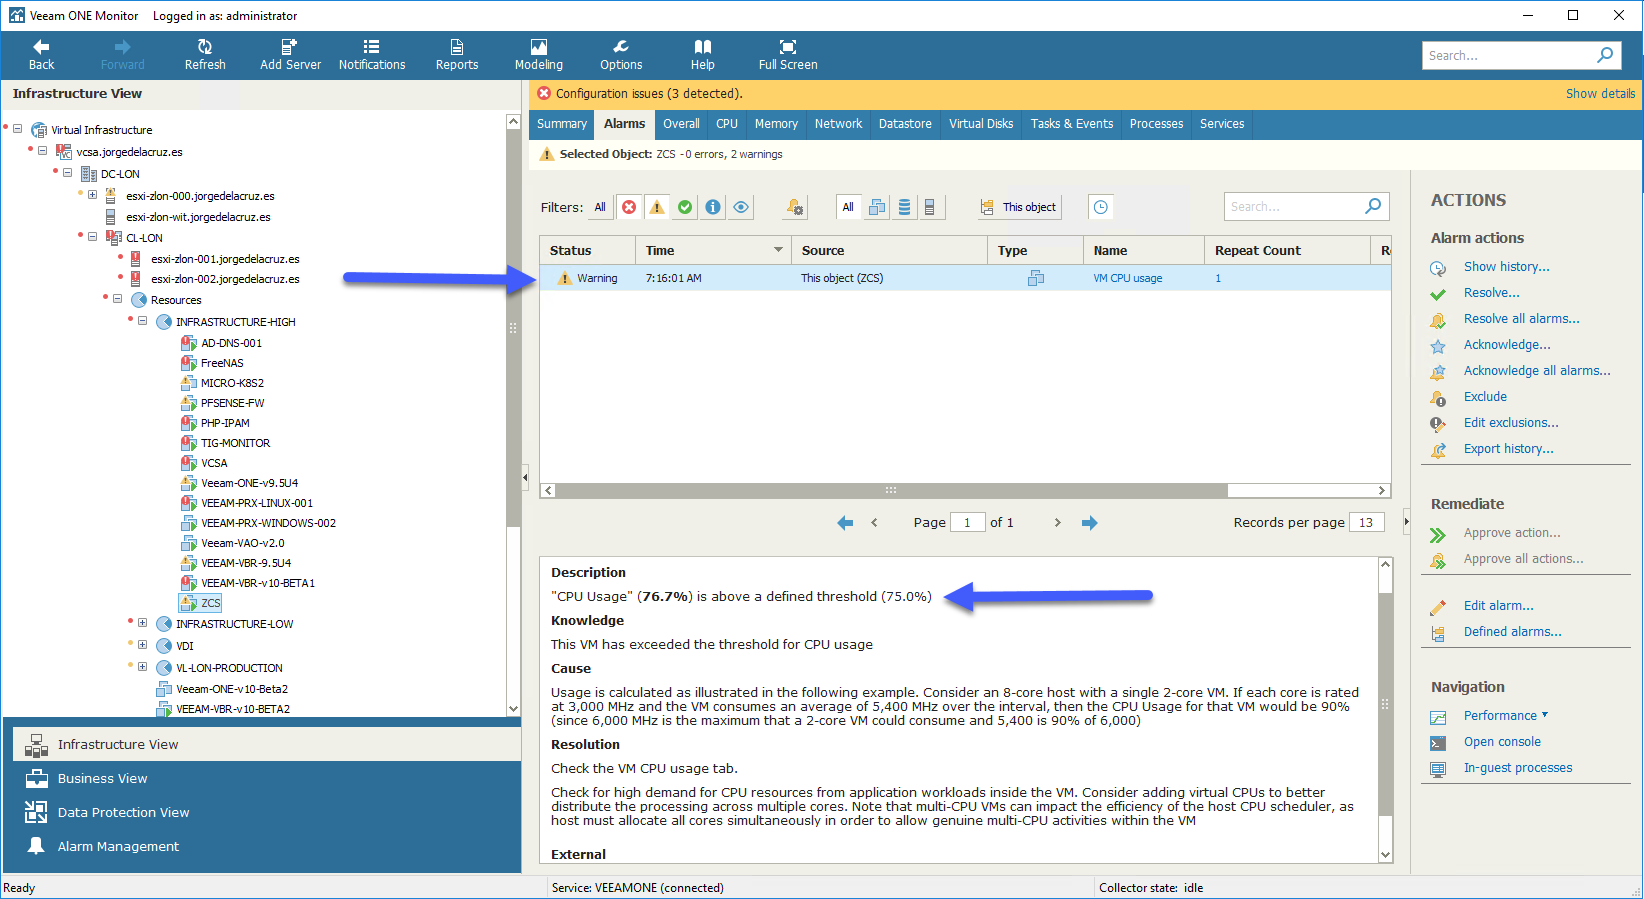Viewport: 1644px width, 899px height.
Task: Click next page chevron
Action: [1057, 523]
